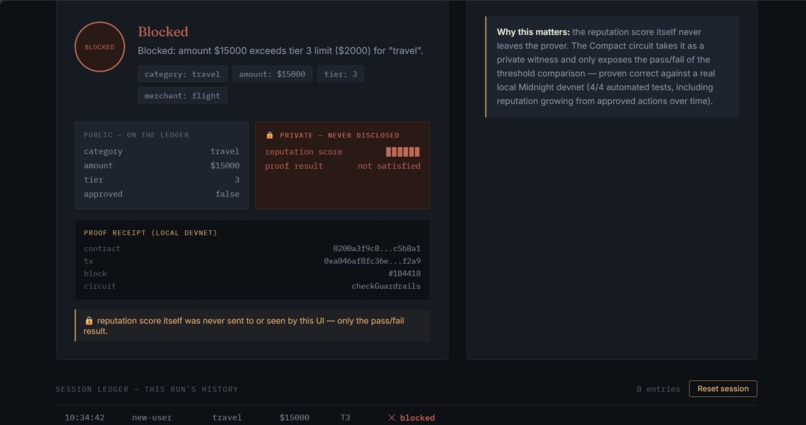Click the 'not satisfied' proof result value
Viewport: 806px width, 425px height.
click(389, 166)
